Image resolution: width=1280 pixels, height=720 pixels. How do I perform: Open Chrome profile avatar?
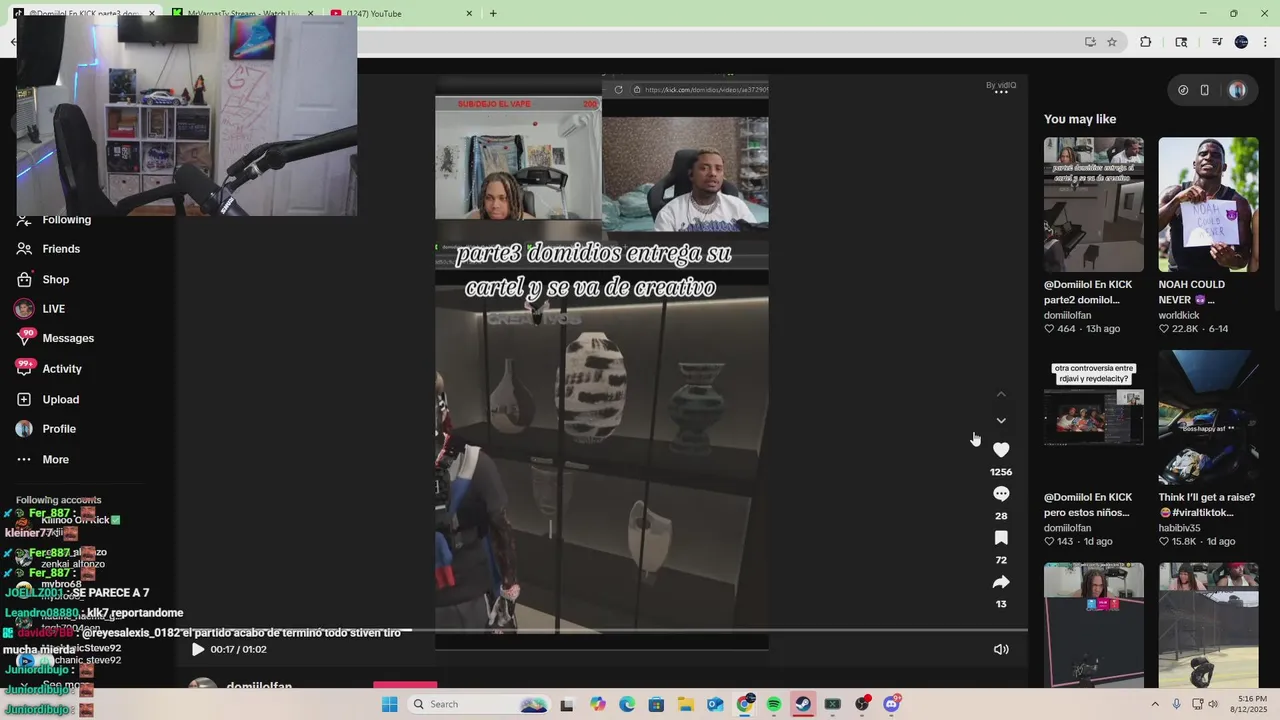(1241, 42)
